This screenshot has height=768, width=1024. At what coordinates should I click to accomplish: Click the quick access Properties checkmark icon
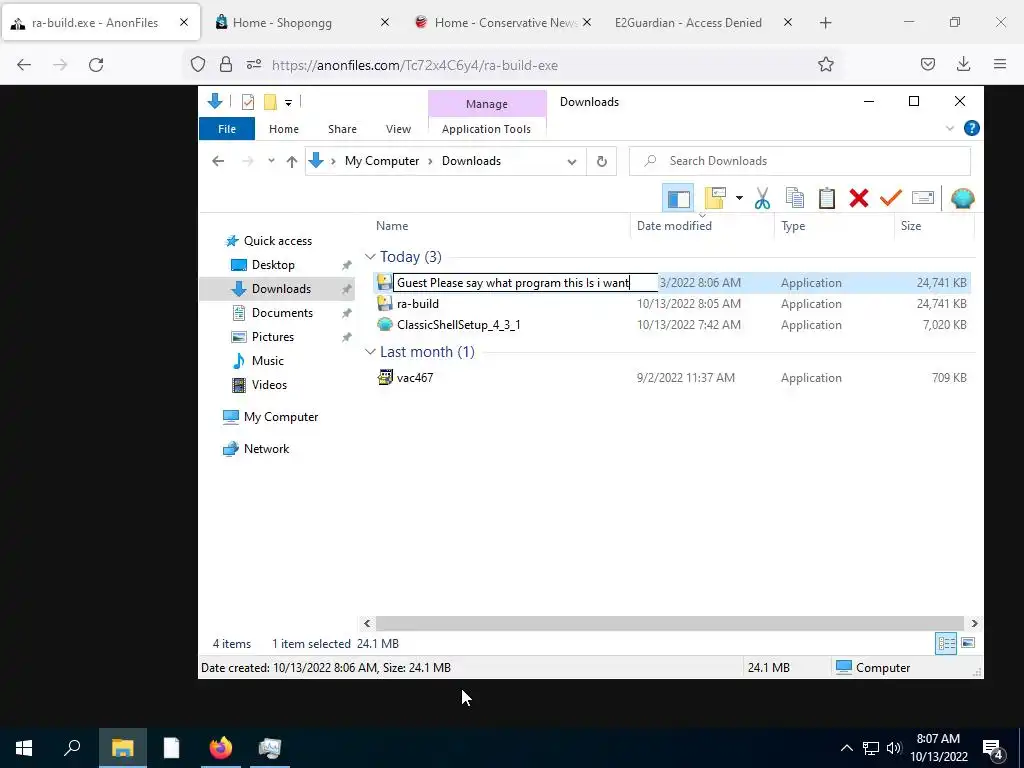coord(248,102)
